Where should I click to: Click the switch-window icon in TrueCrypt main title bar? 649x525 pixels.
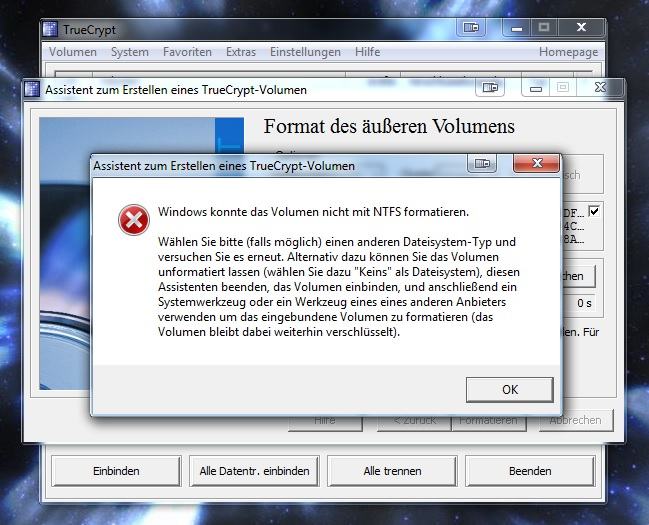click(x=471, y=28)
